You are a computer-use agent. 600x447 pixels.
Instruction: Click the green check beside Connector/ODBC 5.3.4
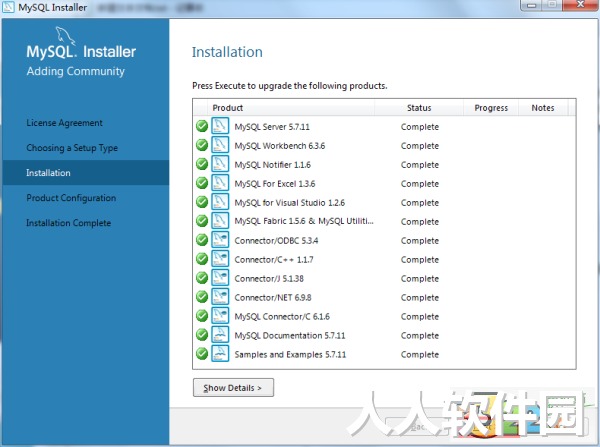point(202,240)
